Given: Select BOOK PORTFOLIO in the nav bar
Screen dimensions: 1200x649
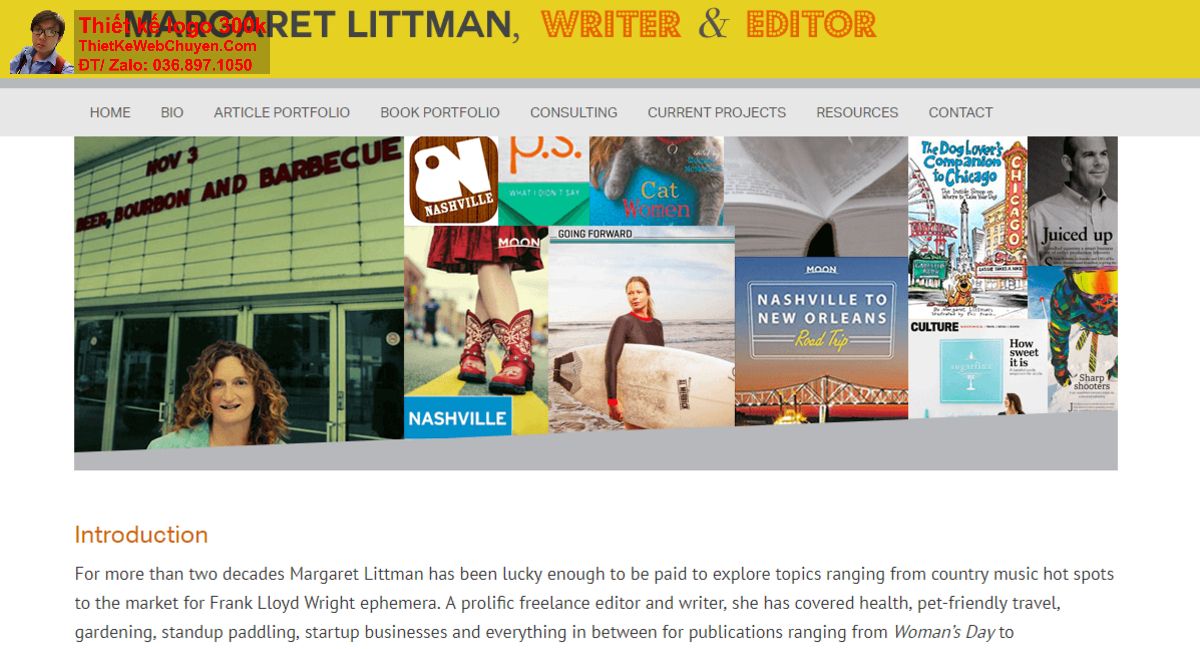Looking at the screenshot, I should tap(440, 112).
